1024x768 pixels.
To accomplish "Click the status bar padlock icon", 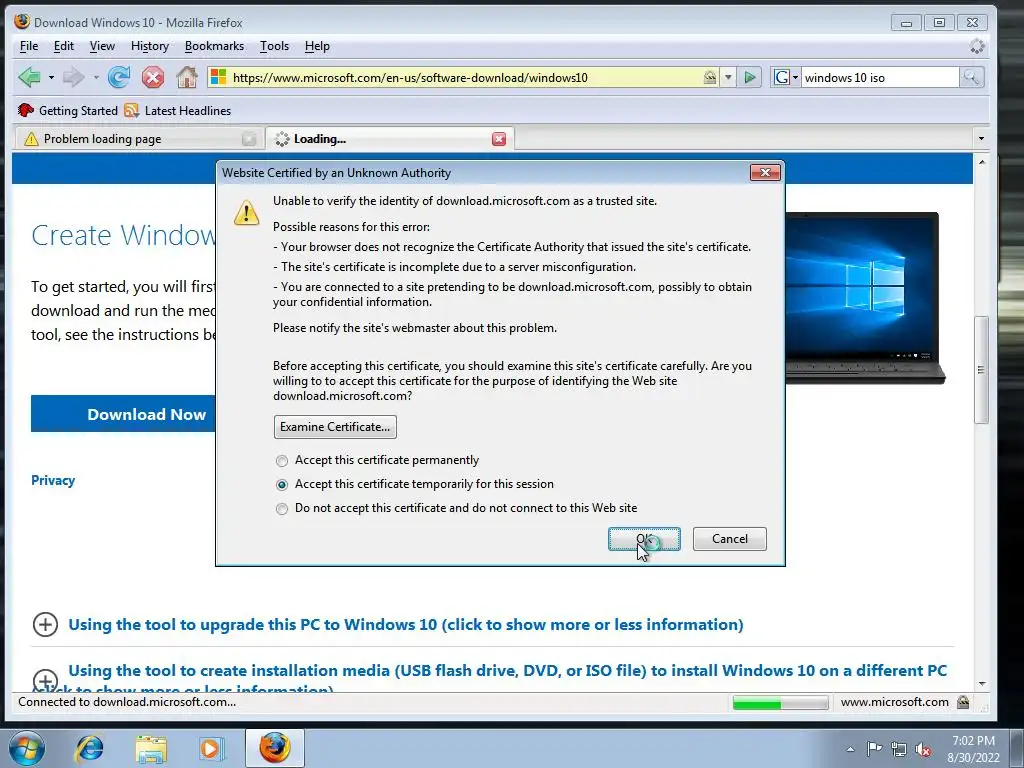I will pos(963,702).
